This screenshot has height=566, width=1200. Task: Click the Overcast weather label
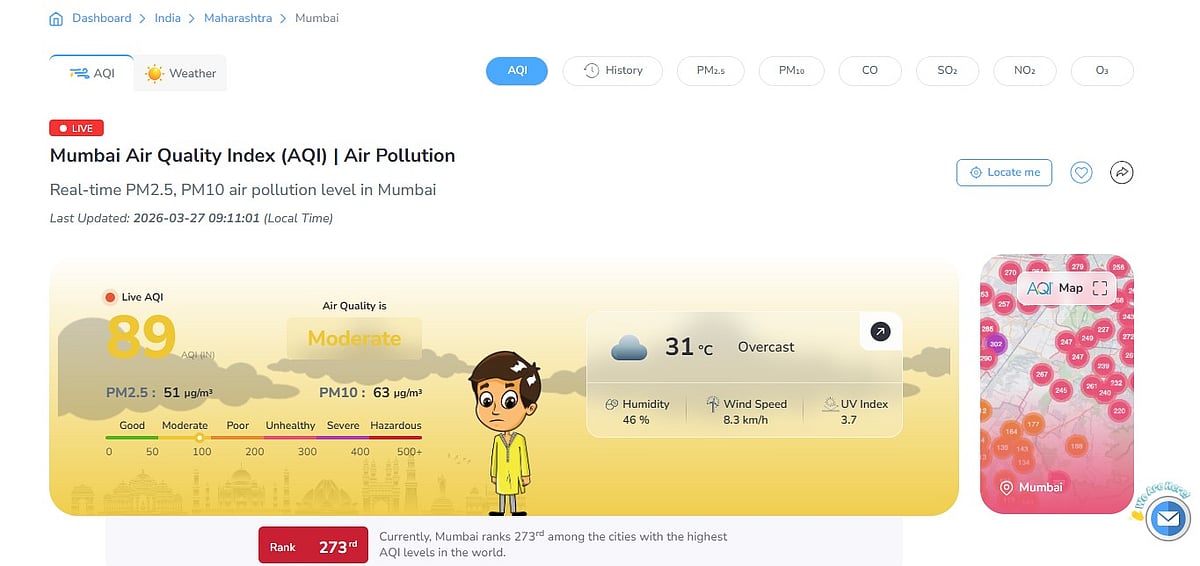pyautogui.click(x=766, y=347)
